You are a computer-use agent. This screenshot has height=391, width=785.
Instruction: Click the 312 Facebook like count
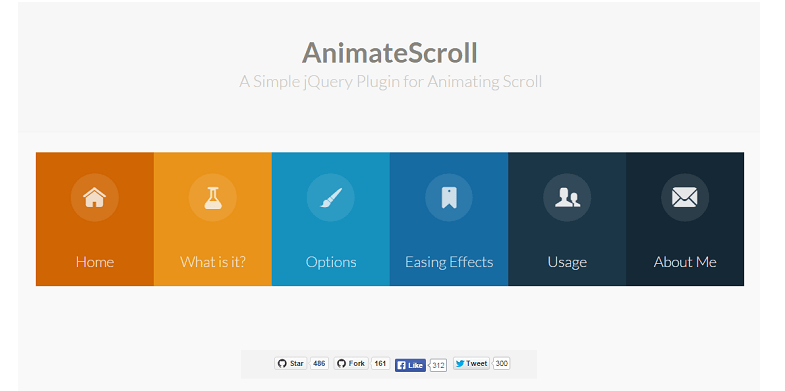(x=438, y=365)
